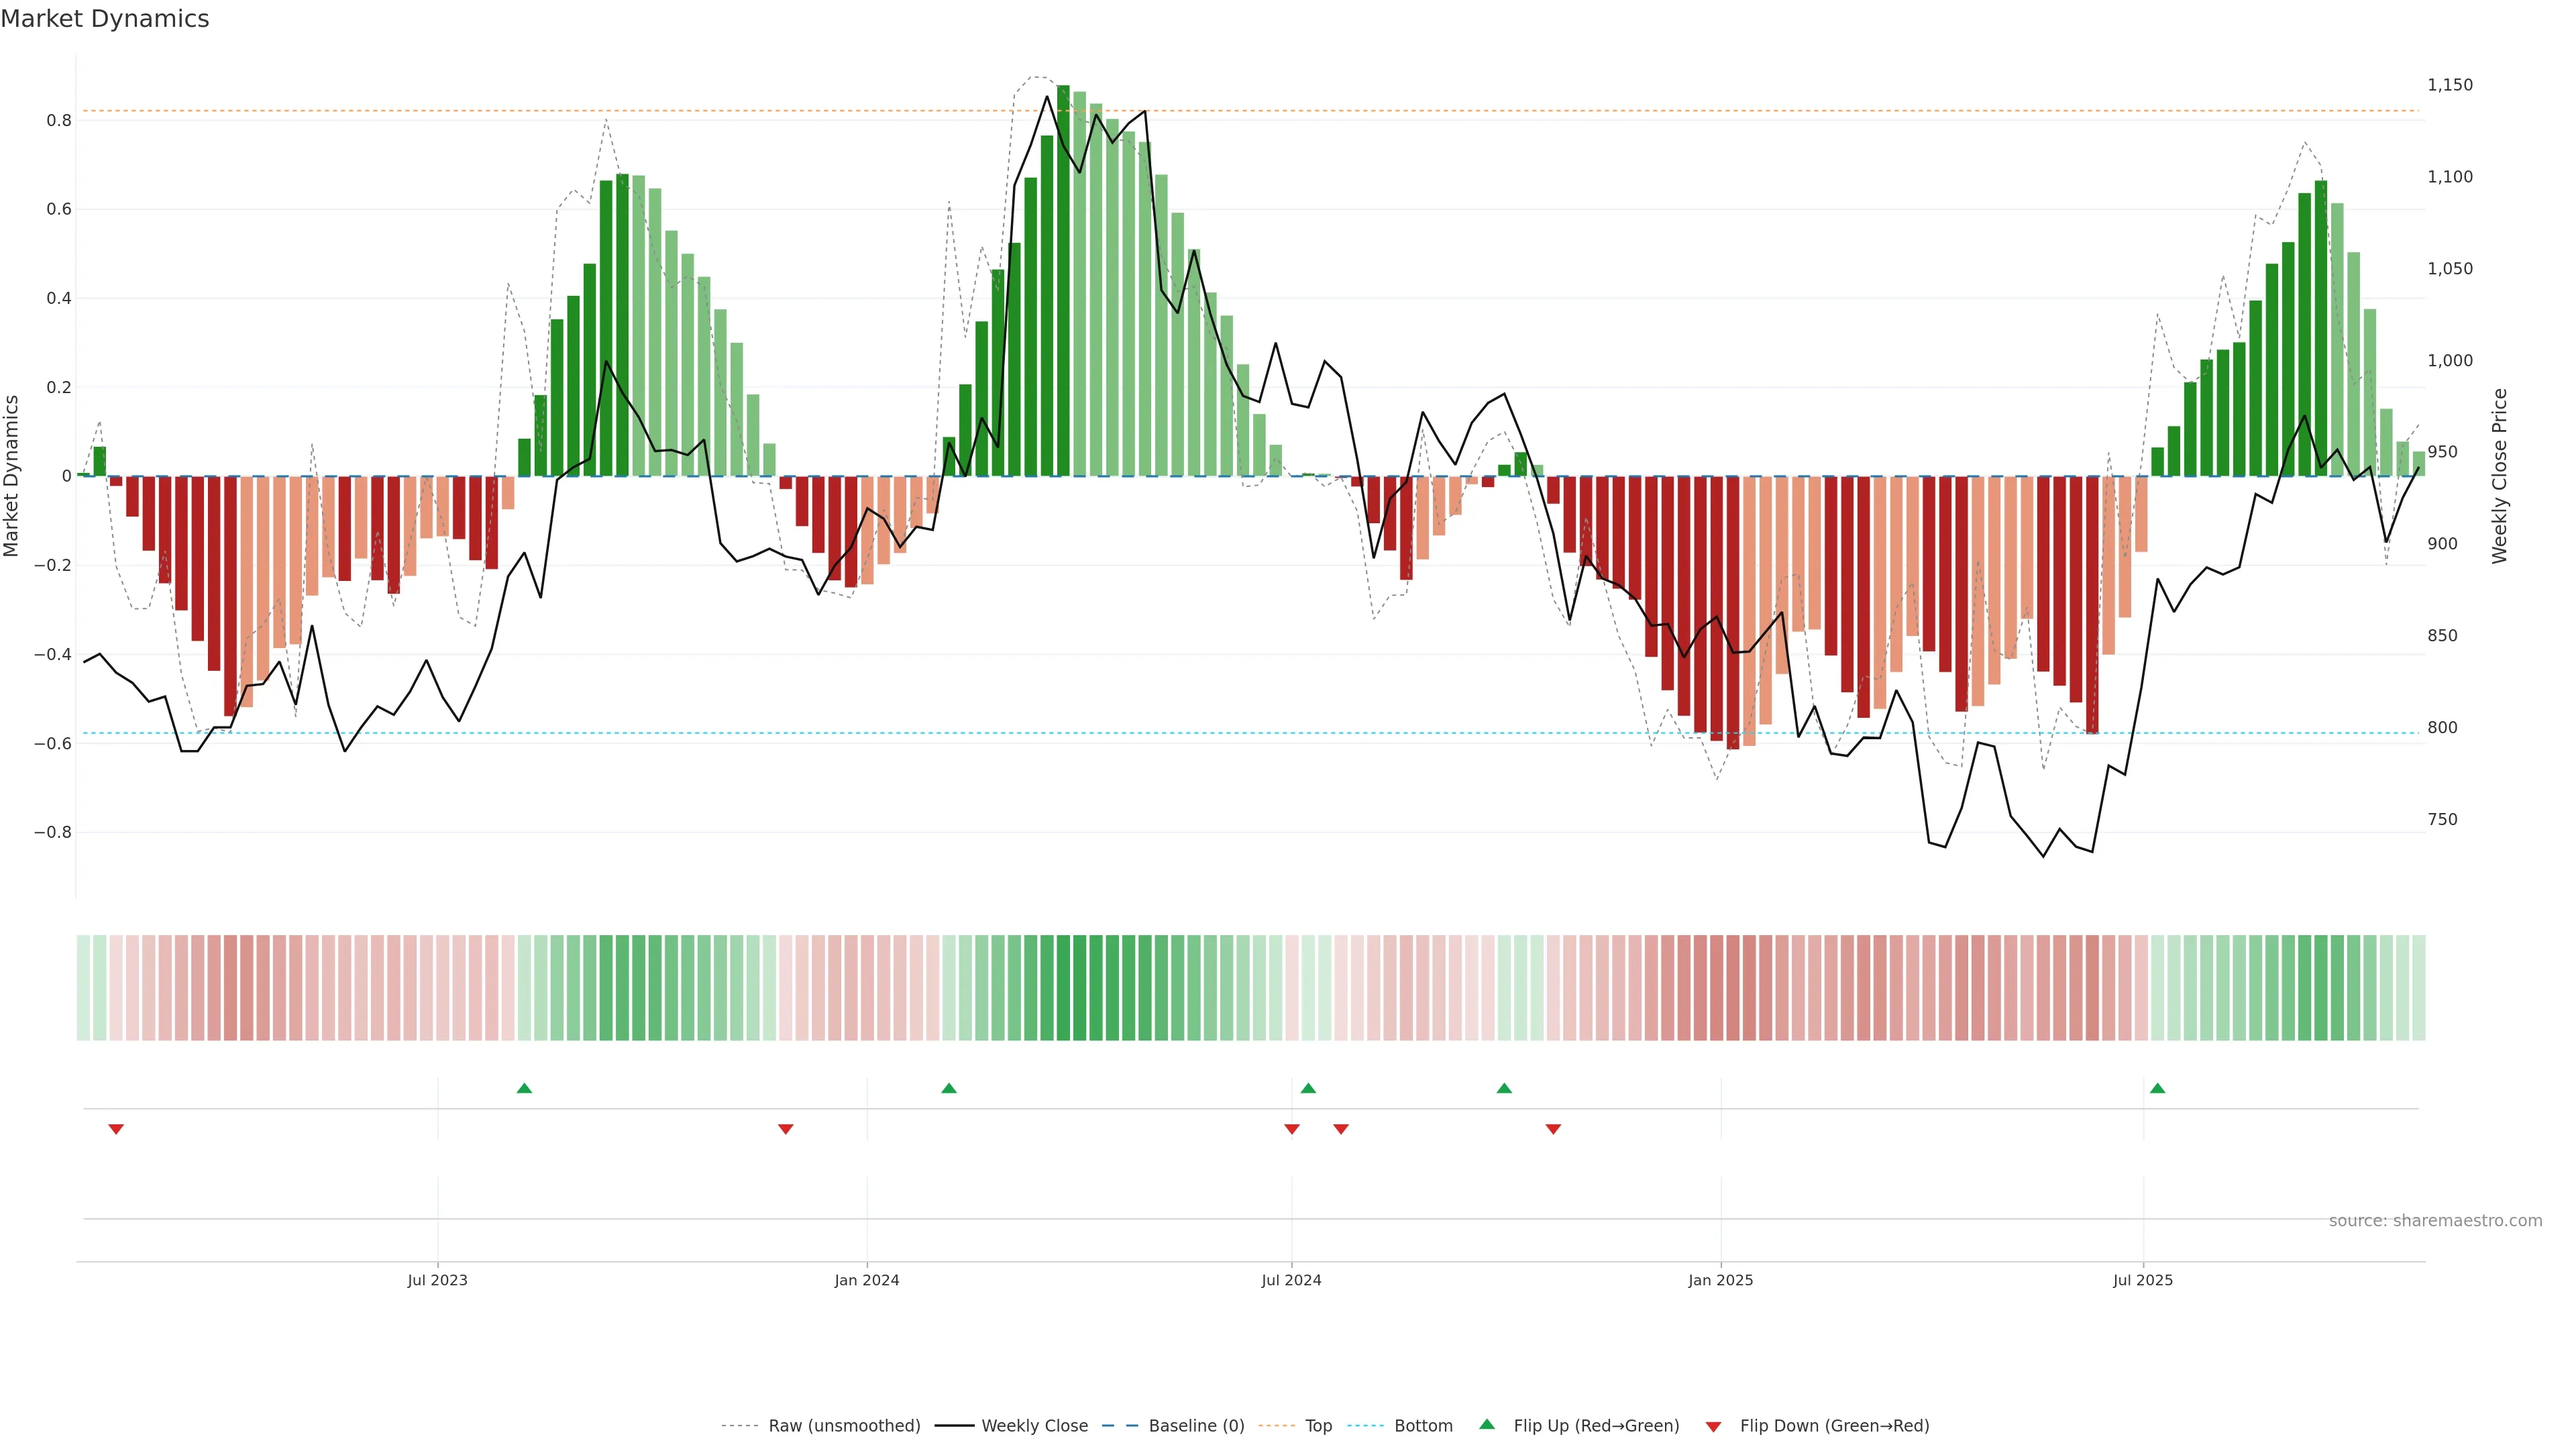Click green flip-up marker after Jul 2023

524,1088
